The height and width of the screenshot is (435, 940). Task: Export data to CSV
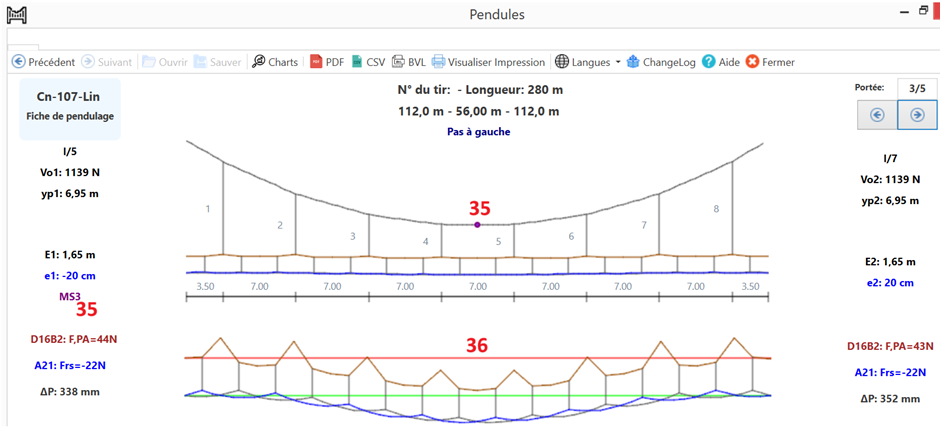pos(367,62)
